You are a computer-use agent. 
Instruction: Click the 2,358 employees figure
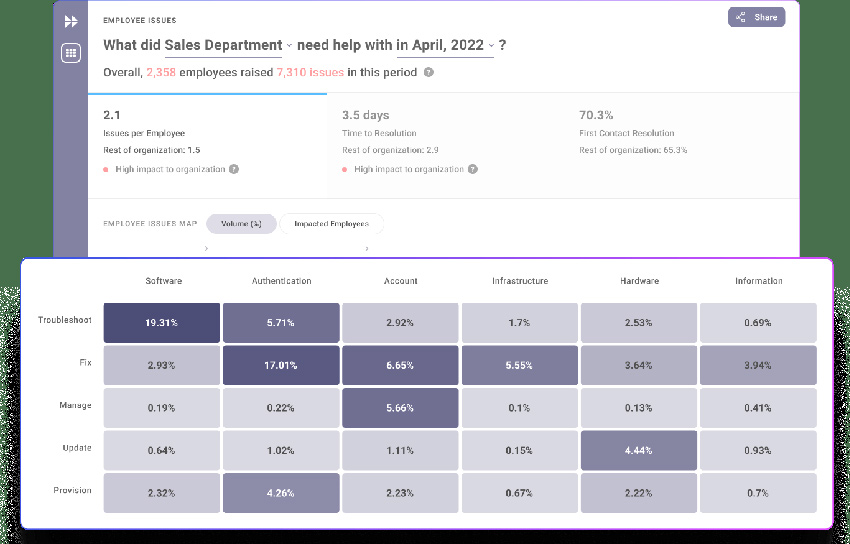click(x=161, y=73)
